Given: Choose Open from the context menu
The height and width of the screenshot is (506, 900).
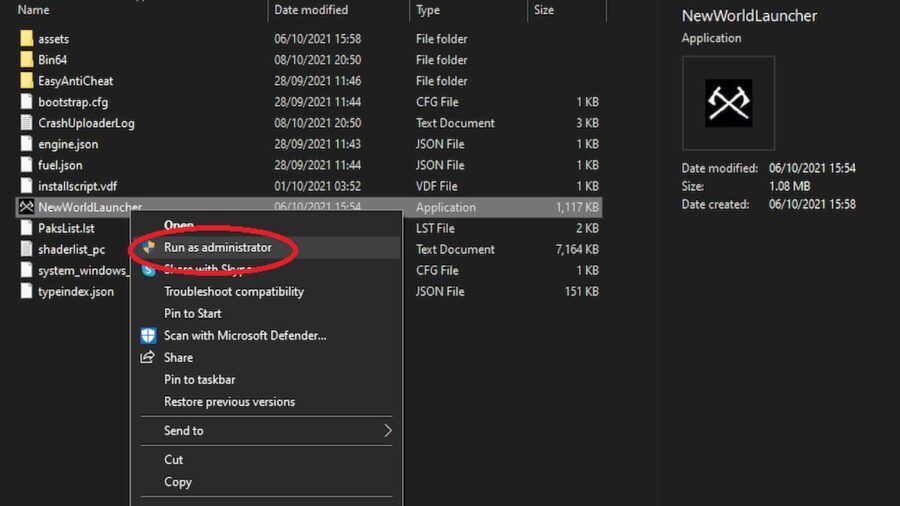Looking at the screenshot, I should [x=179, y=225].
